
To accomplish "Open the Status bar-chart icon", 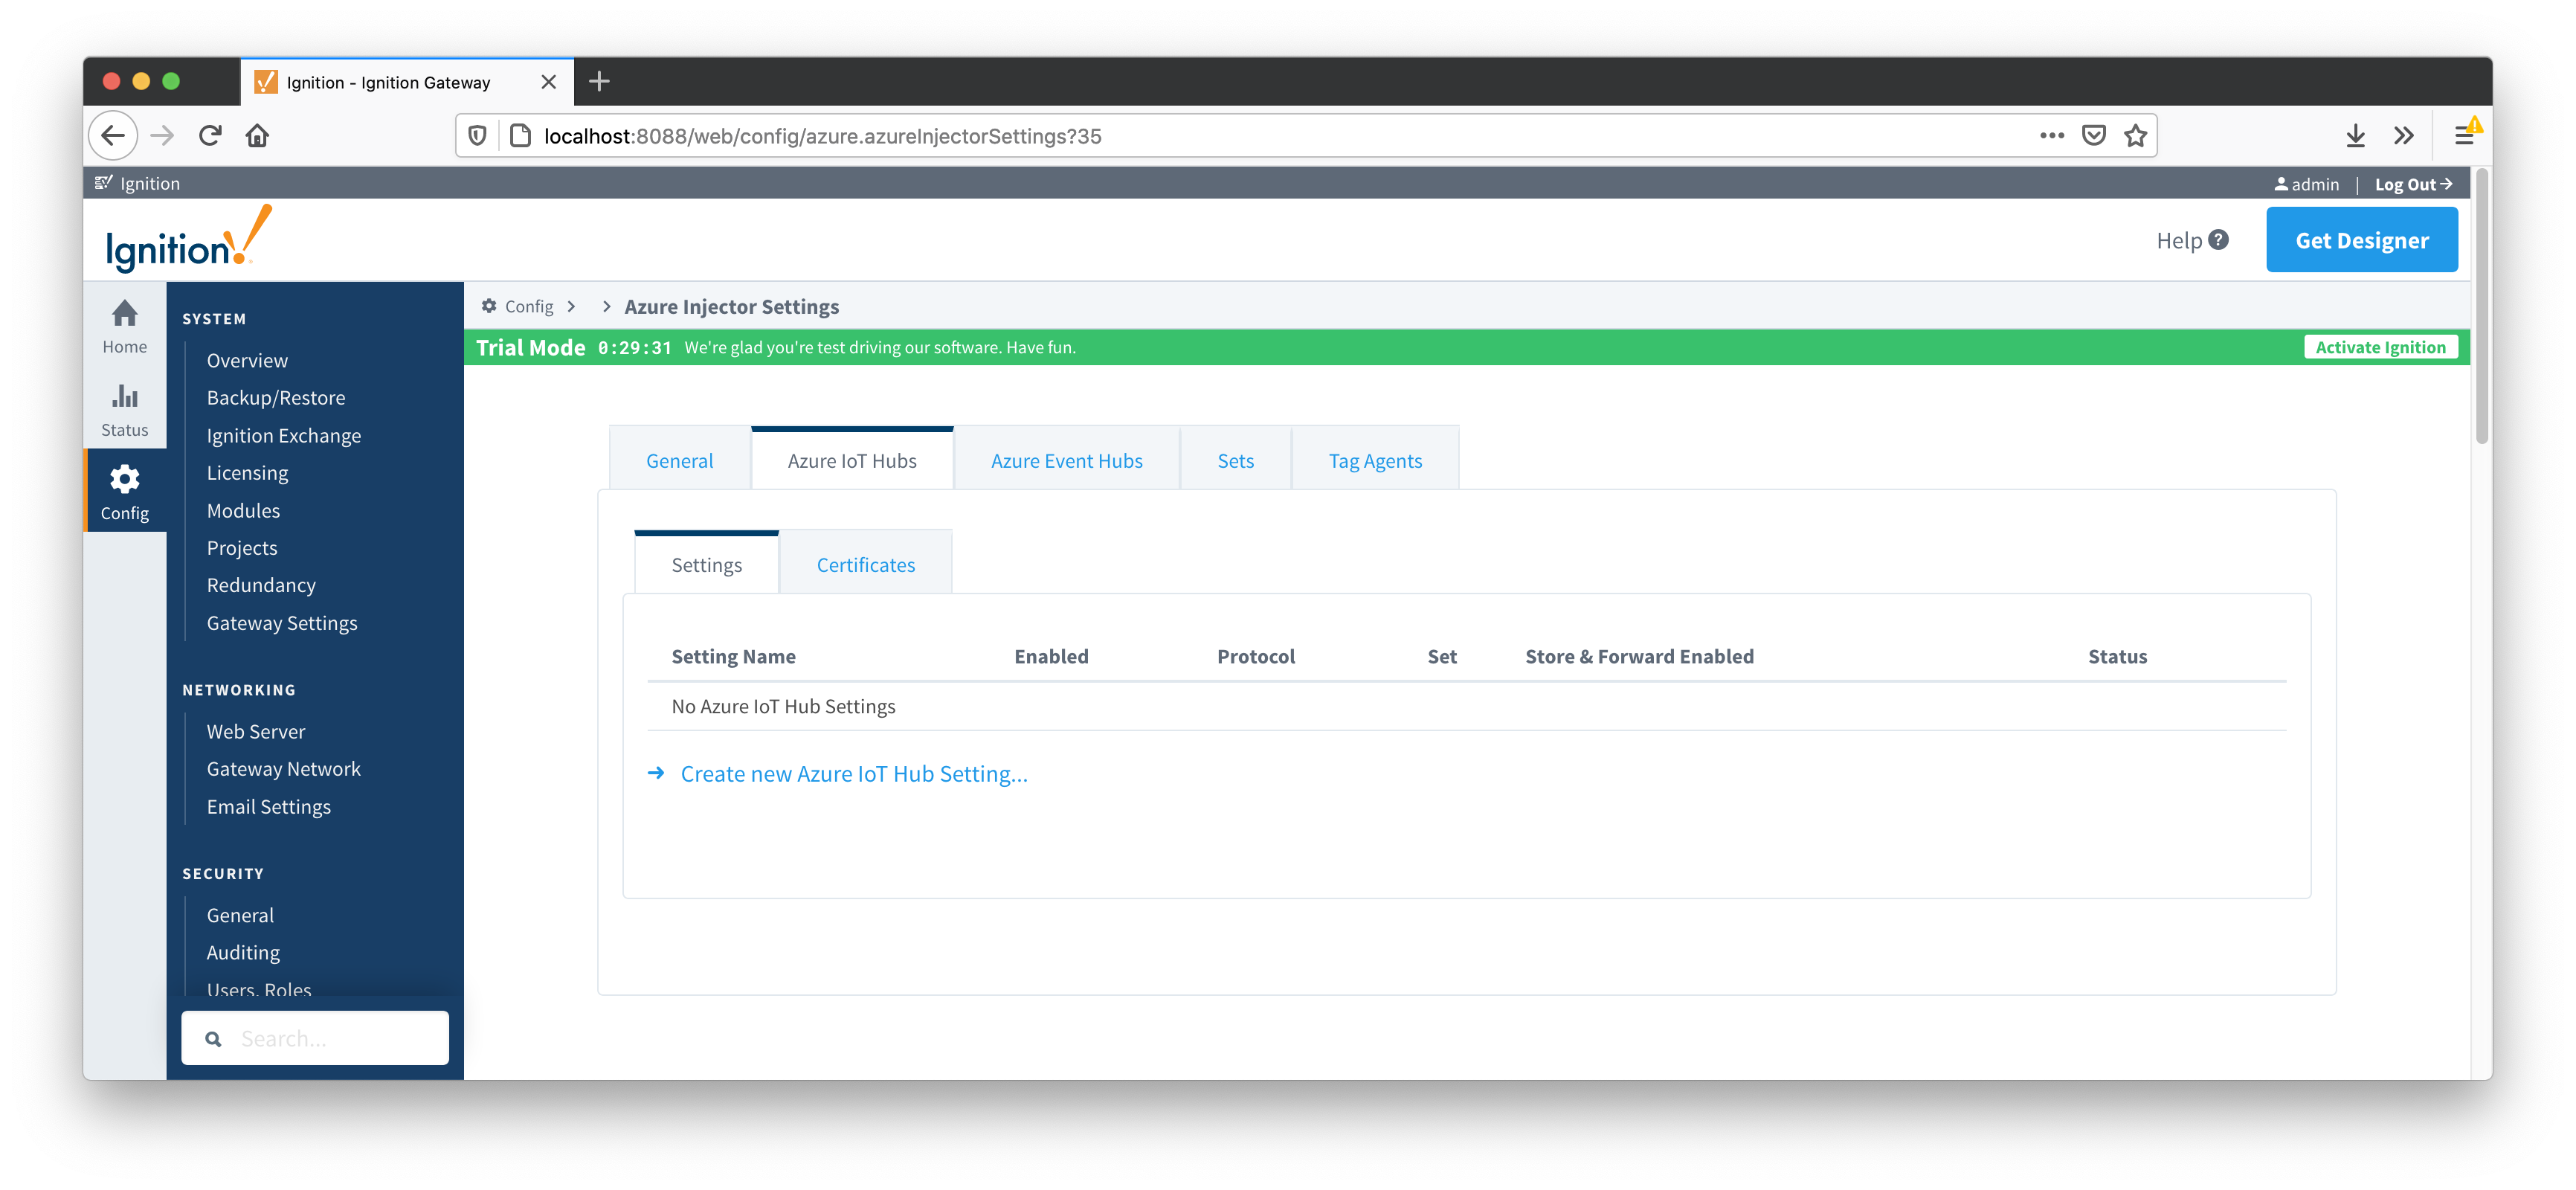I will (124, 397).
